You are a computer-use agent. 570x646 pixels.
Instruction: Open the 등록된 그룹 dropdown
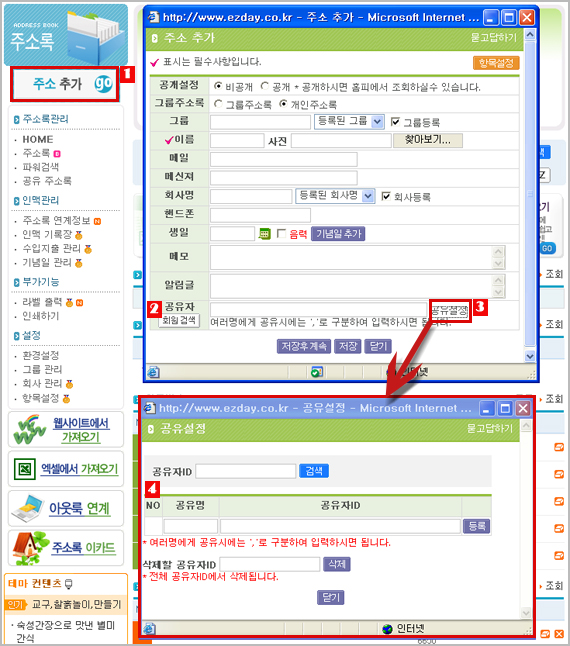tap(349, 122)
